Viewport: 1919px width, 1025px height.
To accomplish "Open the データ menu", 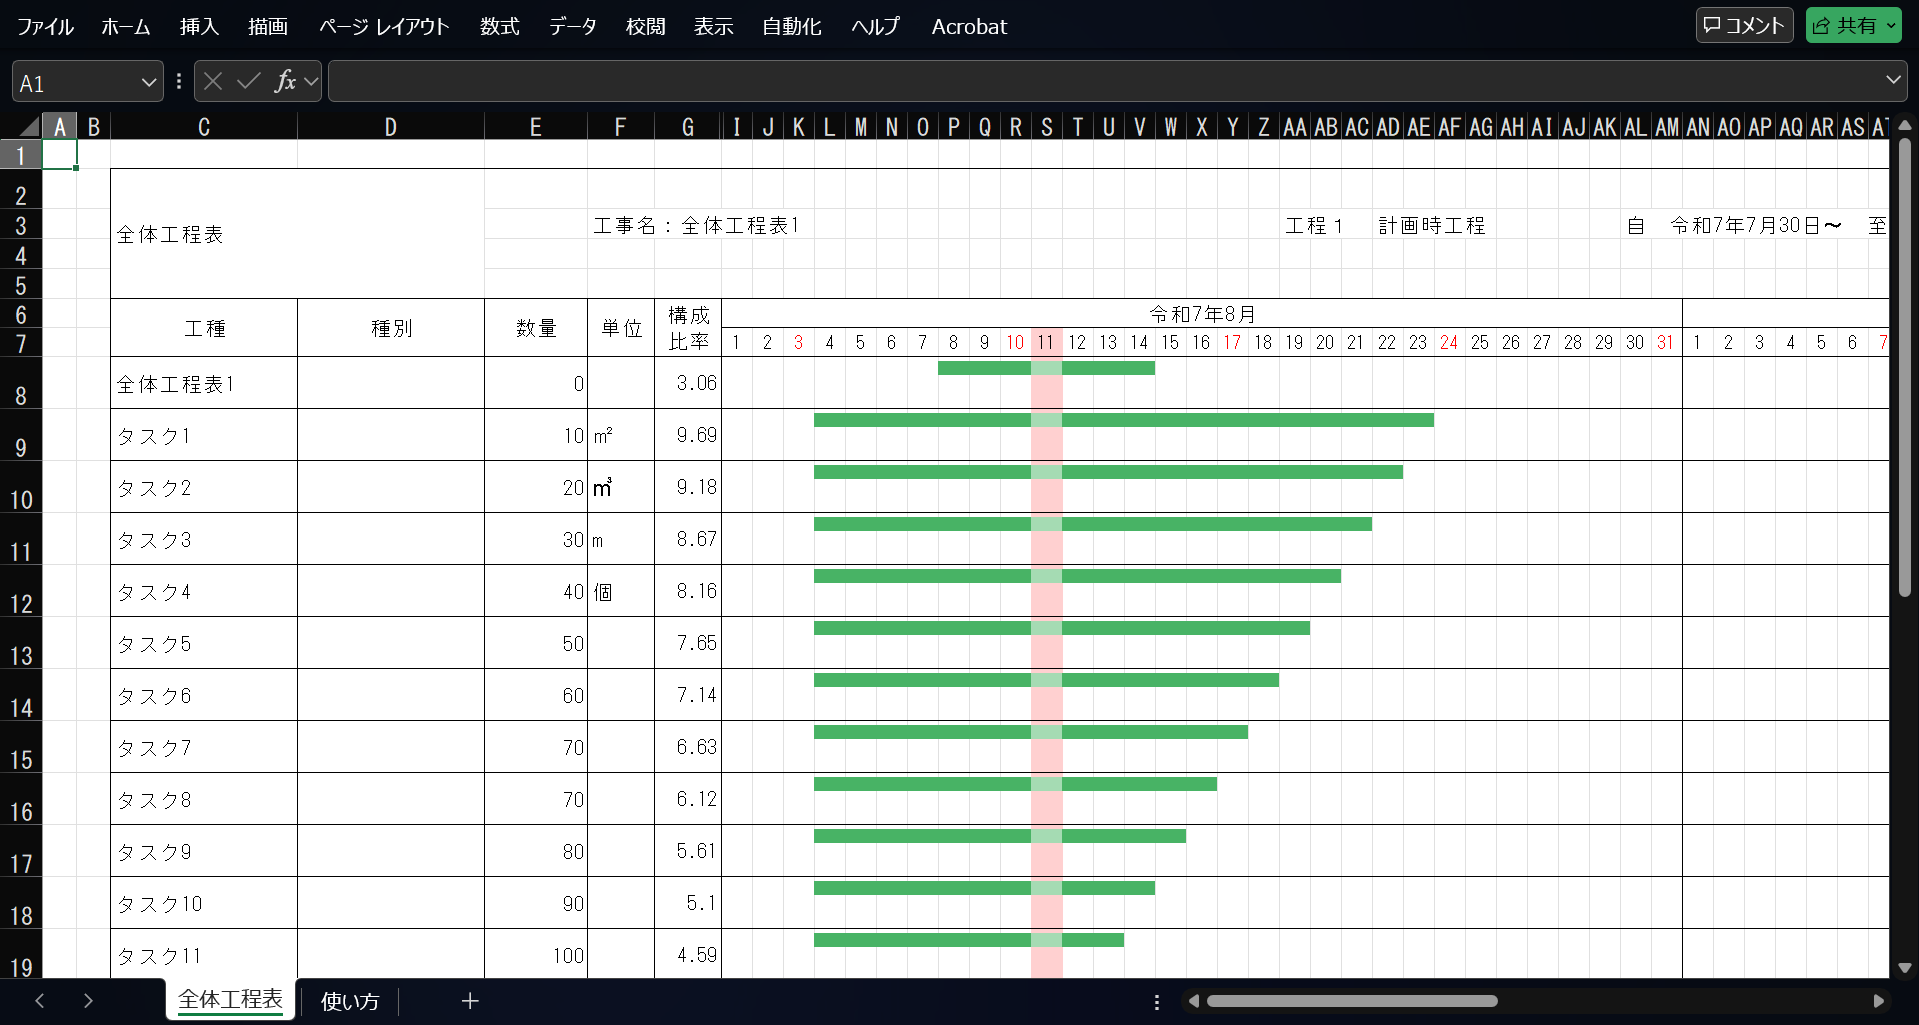I will (x=572, y=27).
